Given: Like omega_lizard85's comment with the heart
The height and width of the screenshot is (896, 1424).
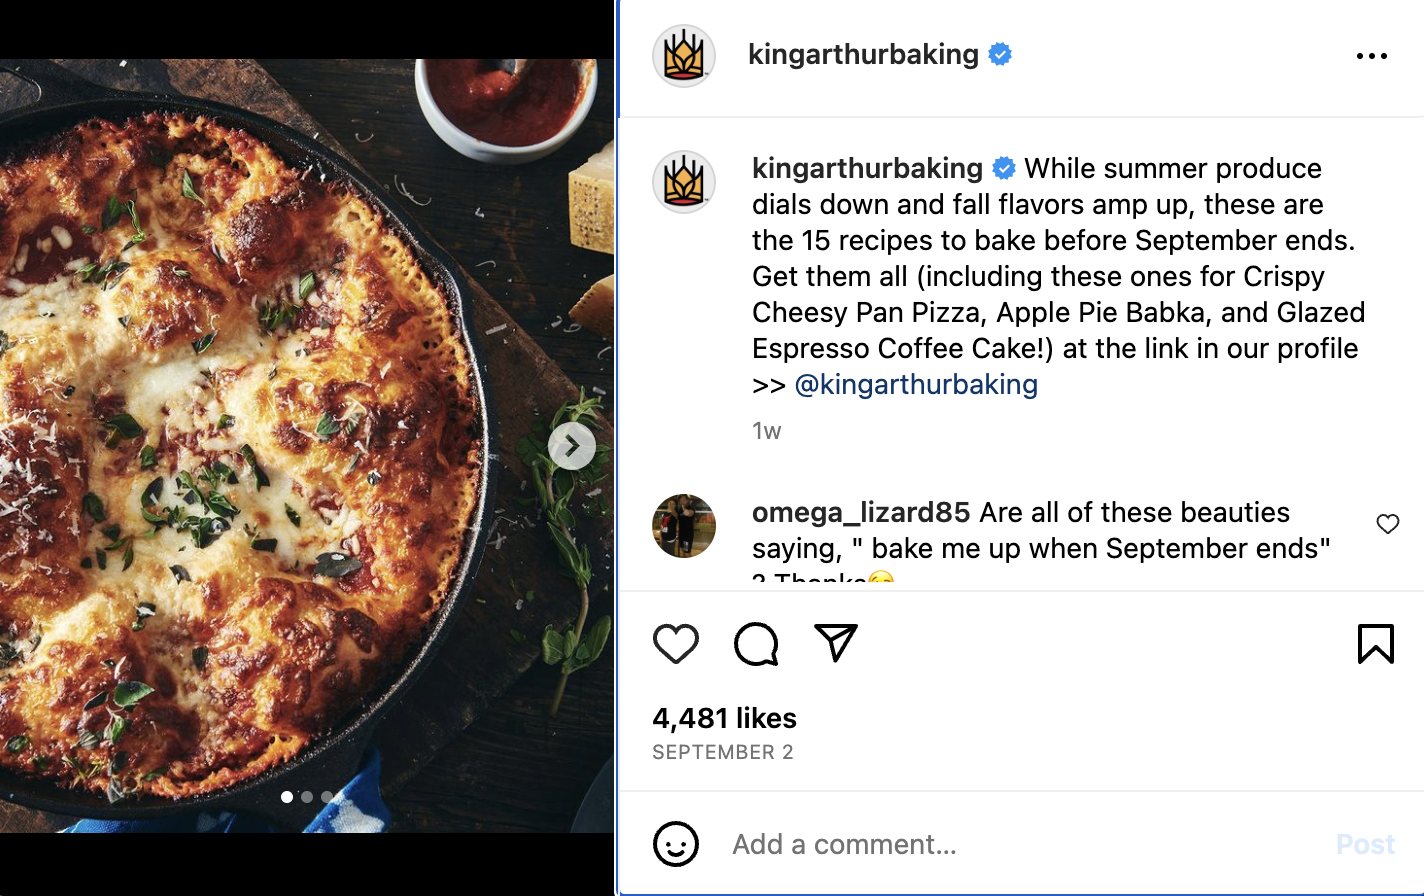Looking at the screenshot, I should (1388, 523).
